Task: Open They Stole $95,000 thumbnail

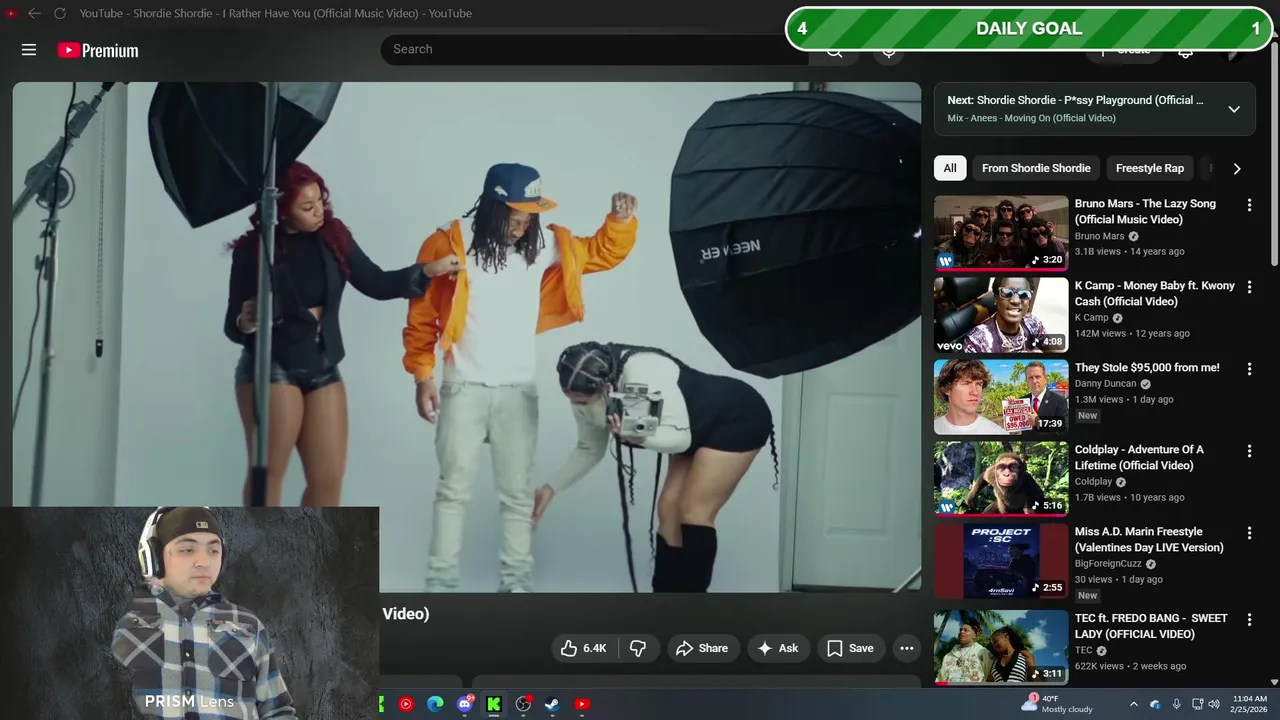Action: click(x=1001, y=397)
